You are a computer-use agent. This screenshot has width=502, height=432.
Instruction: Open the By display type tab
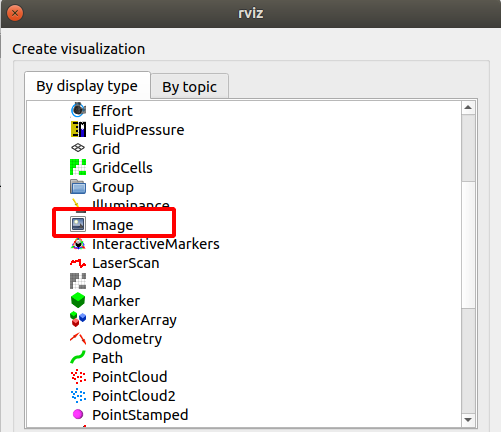87,86
